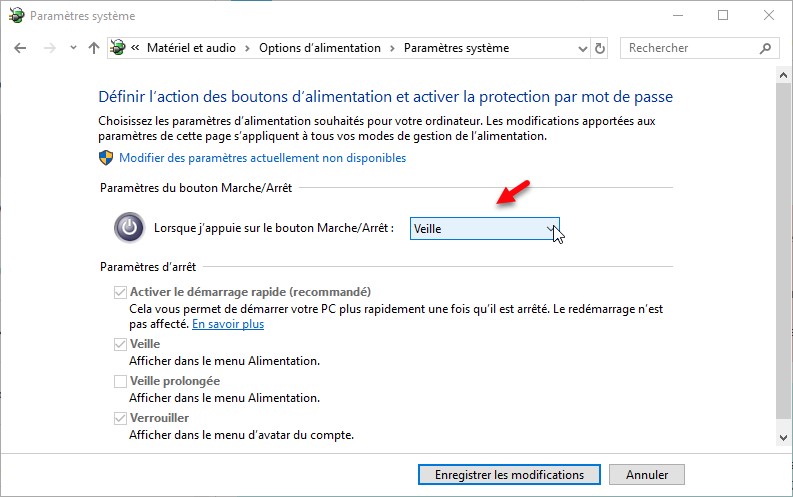Click the Paramètres système title bar icon
Screen dimensions: 793x497
[x=15, y=16]
